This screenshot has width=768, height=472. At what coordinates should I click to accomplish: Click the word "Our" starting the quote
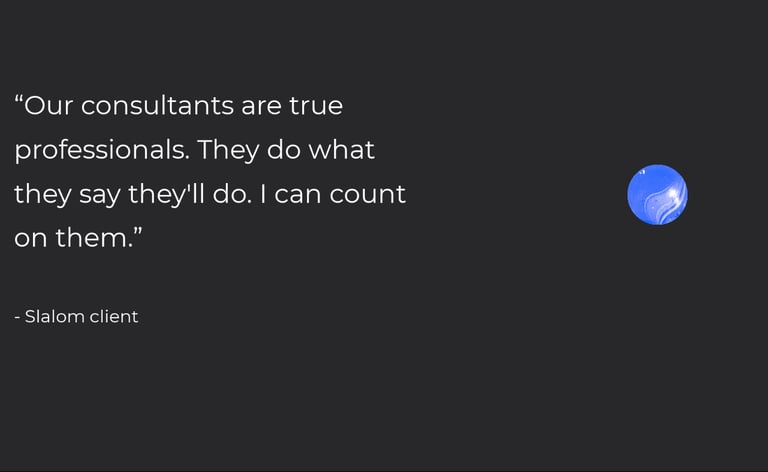tap(48, 105)
